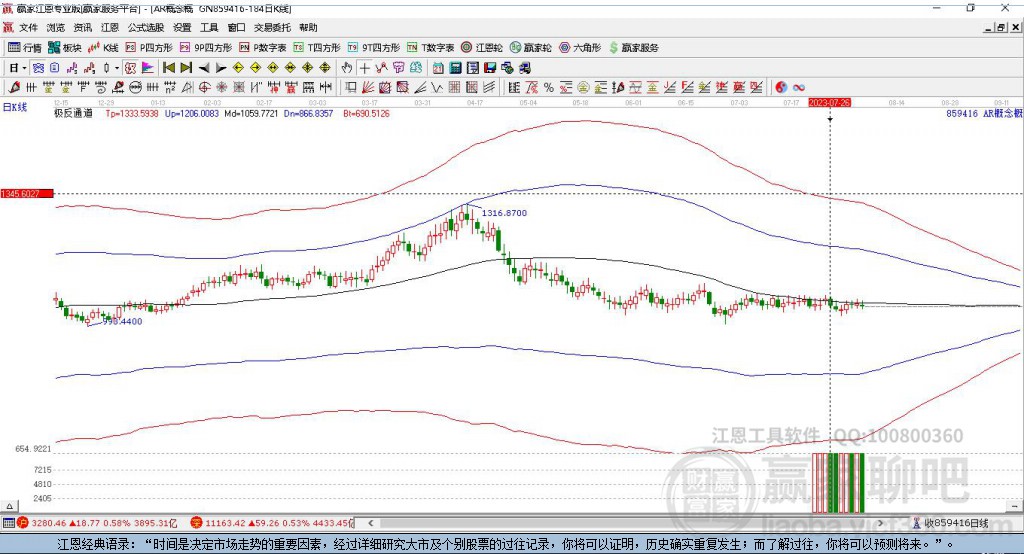
Task: Toggle the crosshair cursor tool
Action: pos(364,68)
